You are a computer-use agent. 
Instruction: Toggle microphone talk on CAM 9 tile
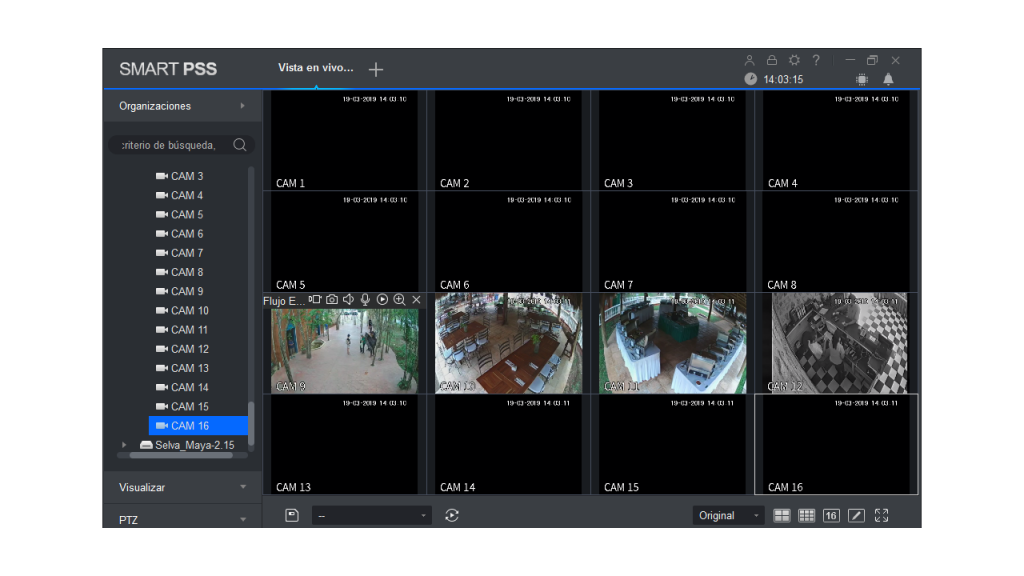(x=365, y=300)
